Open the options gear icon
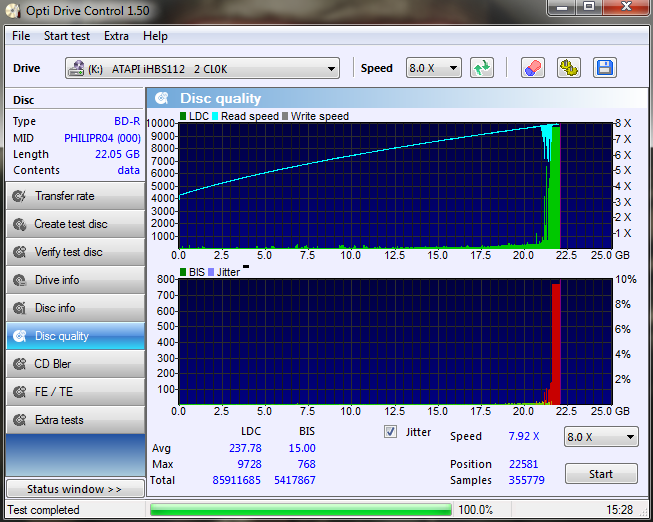This screenshot has width=653, height=522. [569, 68]
